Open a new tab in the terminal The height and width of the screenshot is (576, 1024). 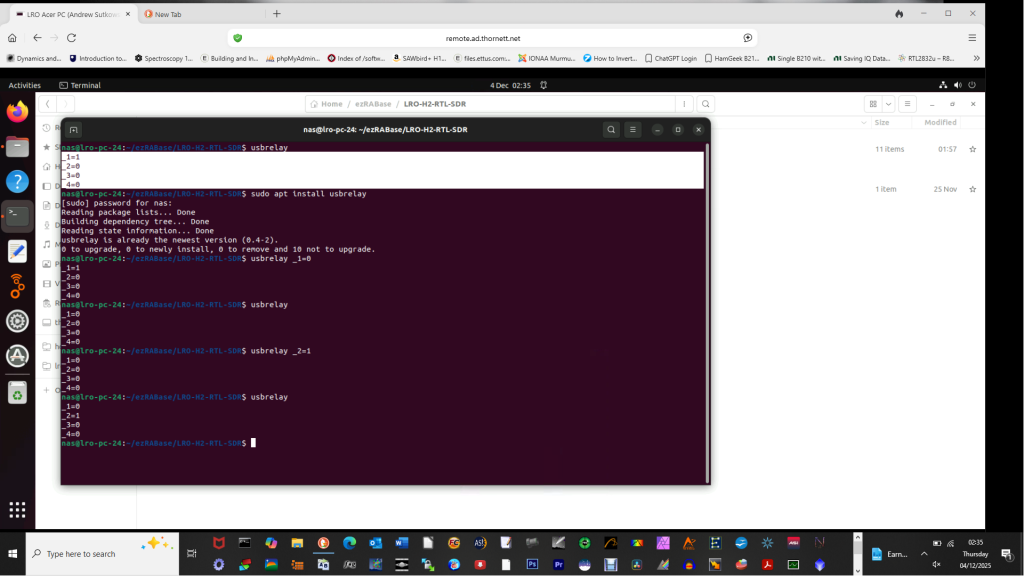tap(74, 130)
